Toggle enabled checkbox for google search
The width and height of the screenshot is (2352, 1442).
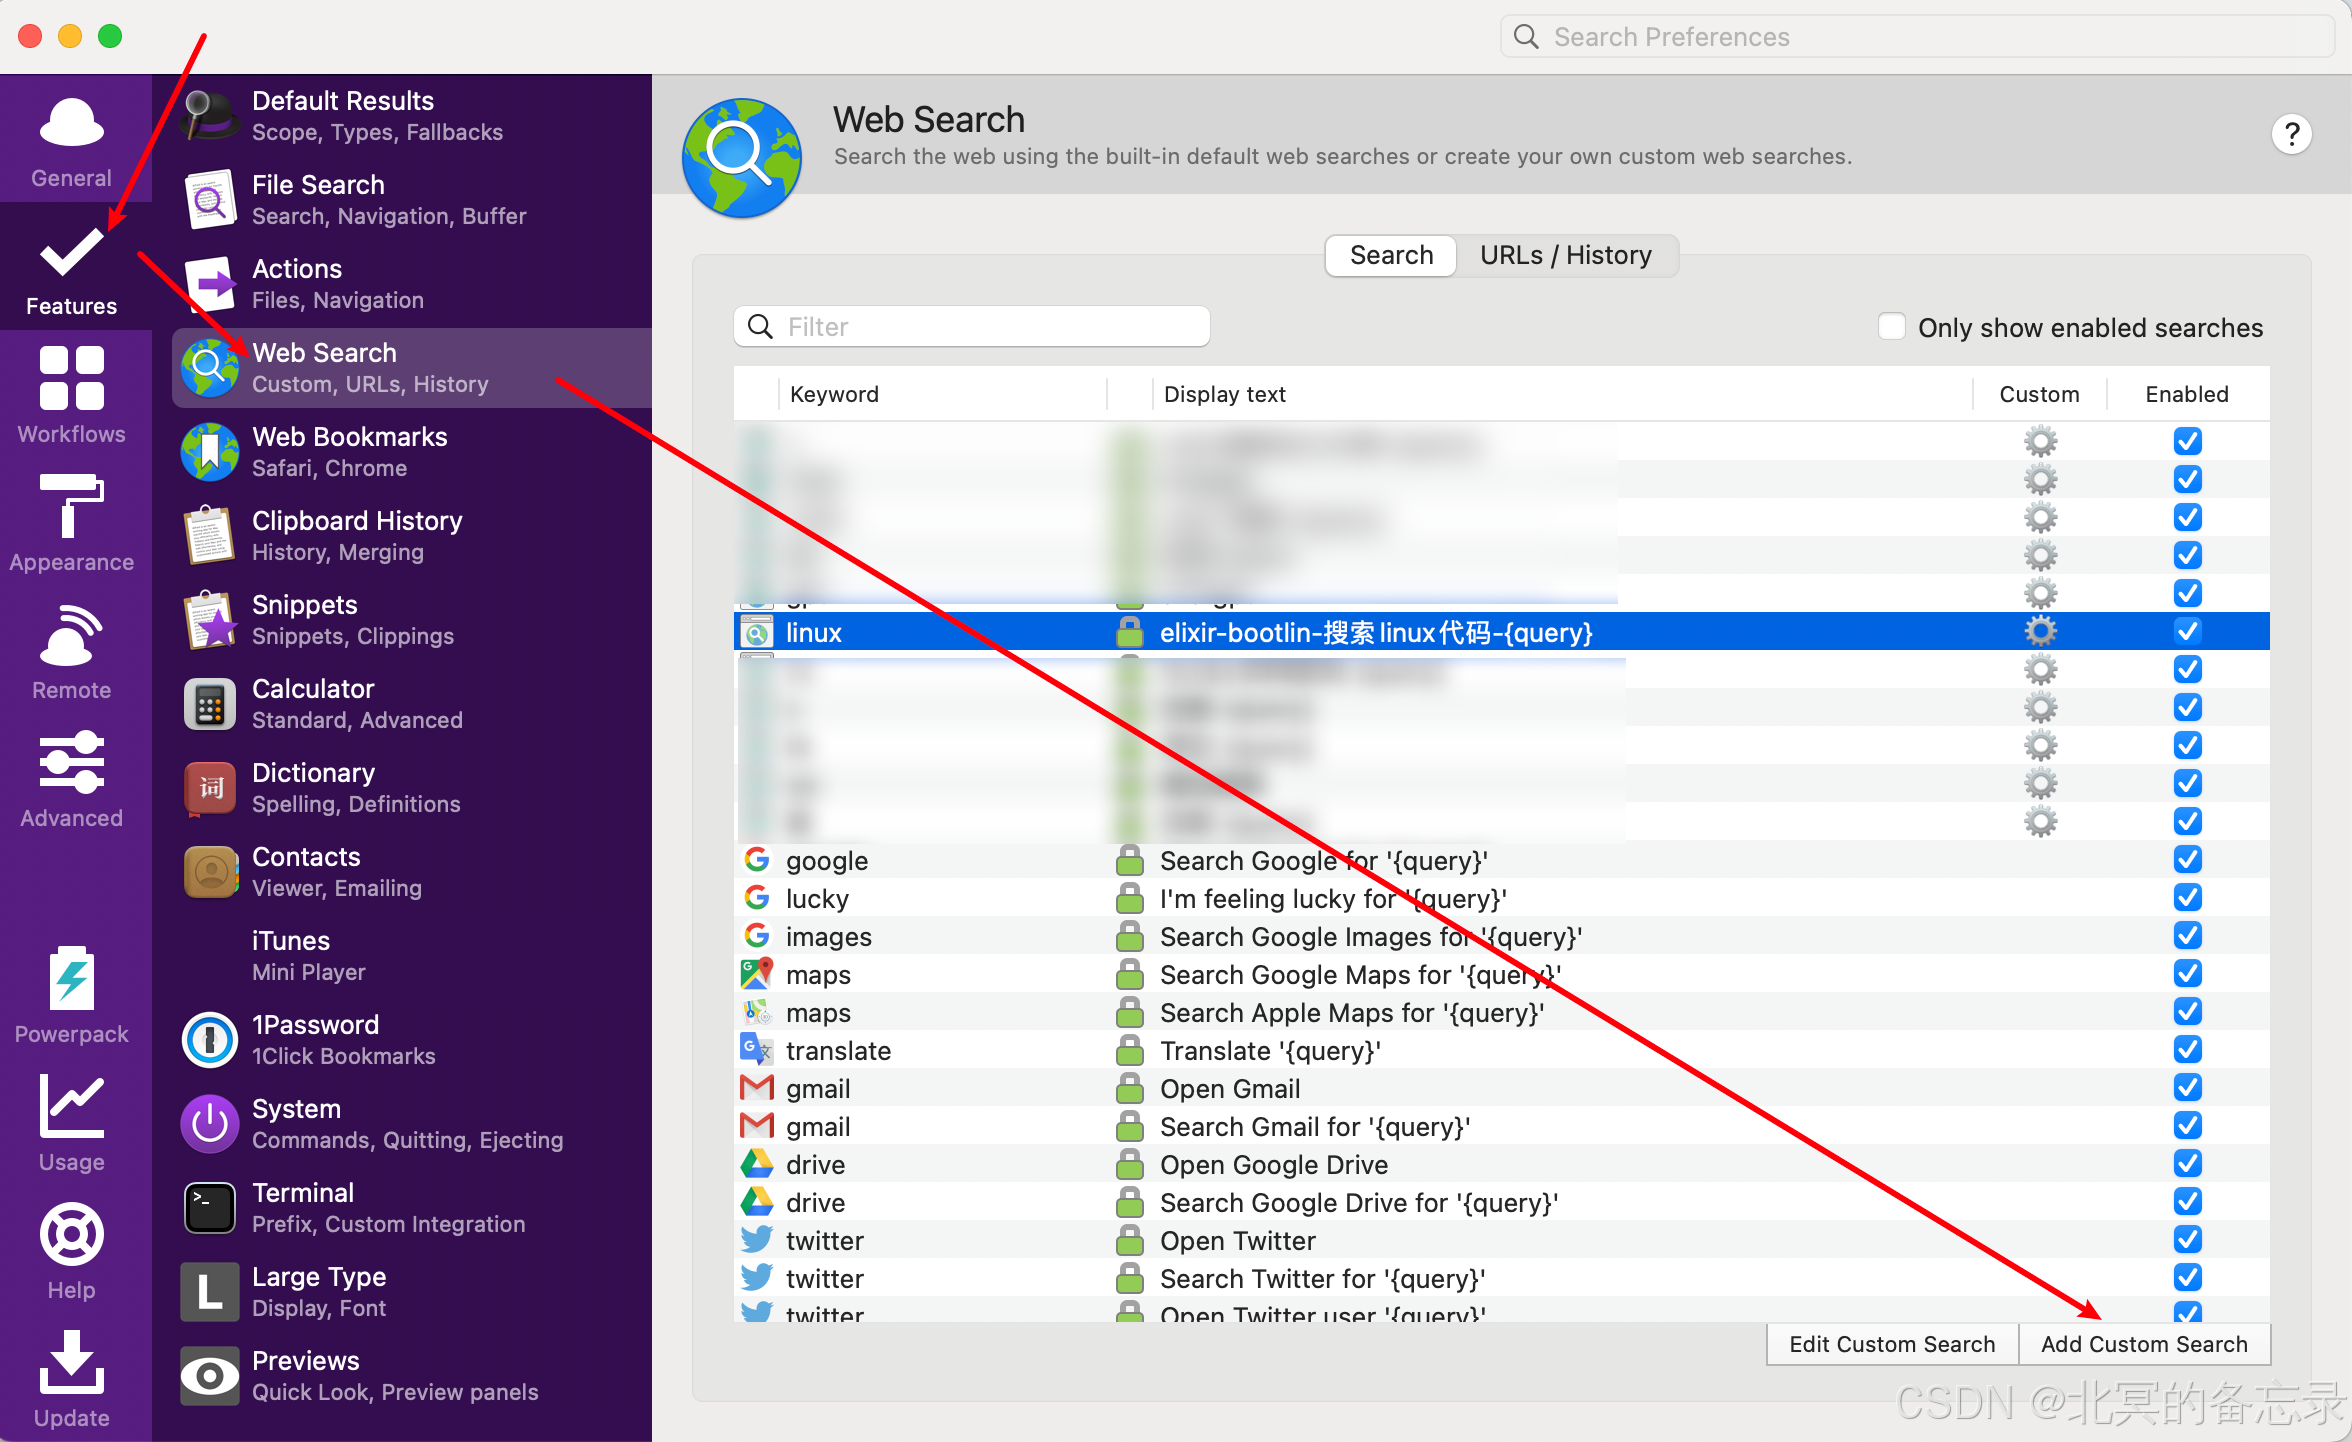2187,859
